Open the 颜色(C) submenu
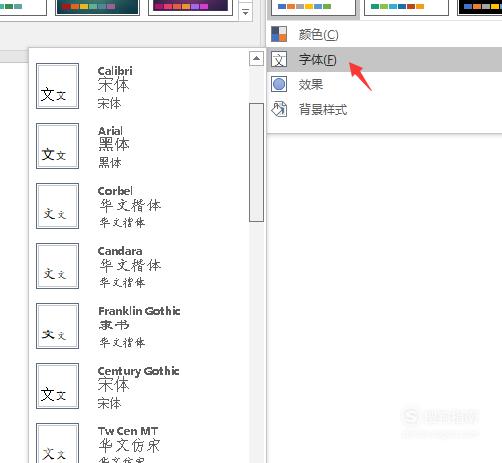502x463 pixels. pyautogui.click(x=384, y=34)
